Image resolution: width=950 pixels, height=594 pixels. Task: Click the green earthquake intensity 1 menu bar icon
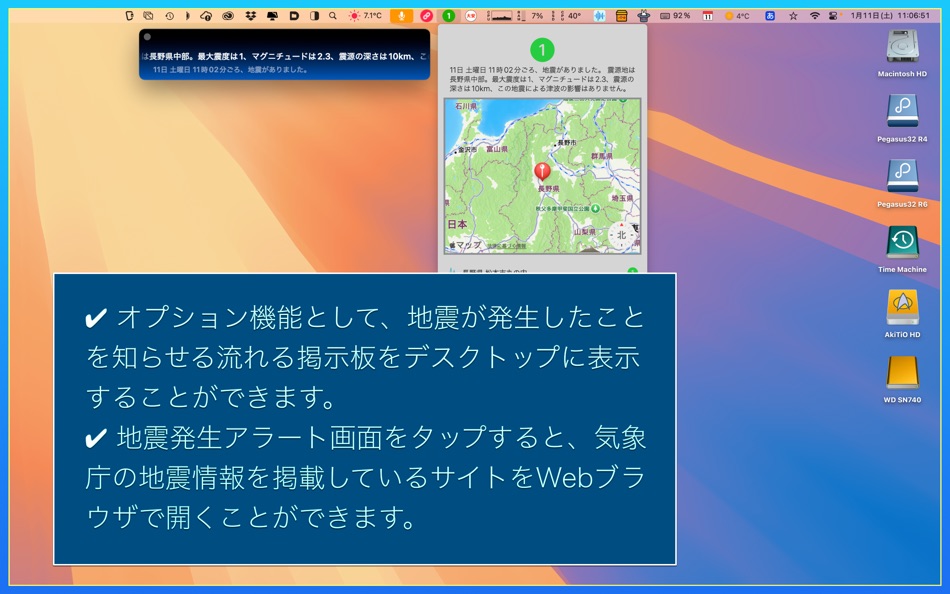tap(448, 16)
